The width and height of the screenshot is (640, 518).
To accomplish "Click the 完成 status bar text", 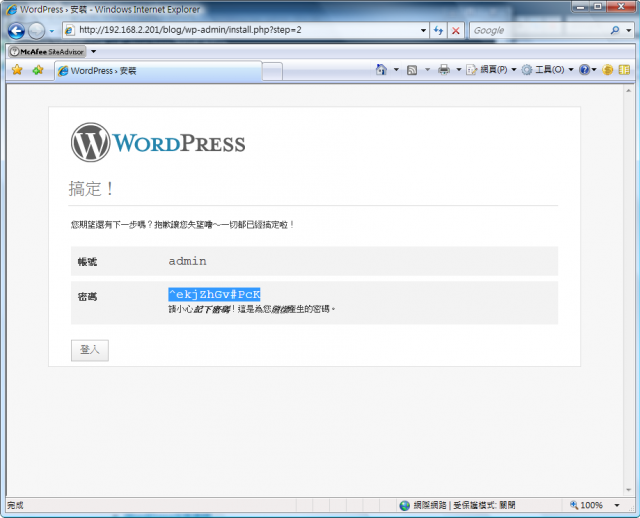I will (x=15, y=505).
